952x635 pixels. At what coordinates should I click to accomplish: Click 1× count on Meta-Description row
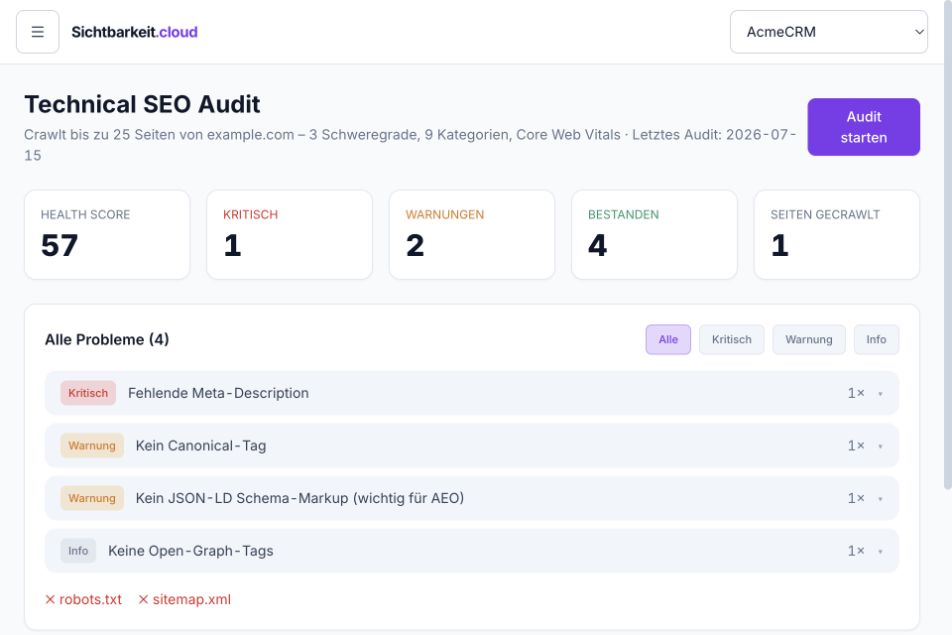(x=856, y=393)
